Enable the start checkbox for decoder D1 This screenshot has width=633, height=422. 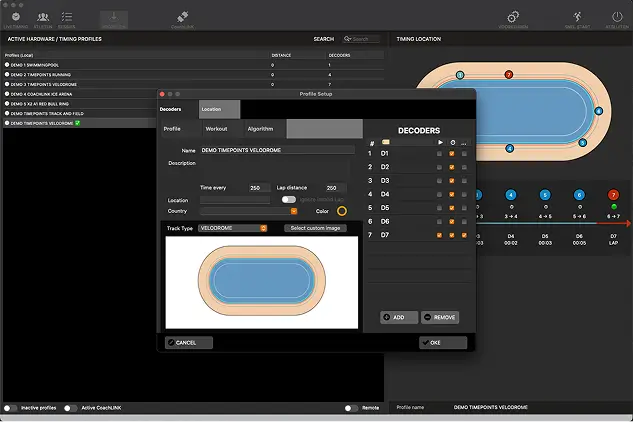[x=440, y=154]
